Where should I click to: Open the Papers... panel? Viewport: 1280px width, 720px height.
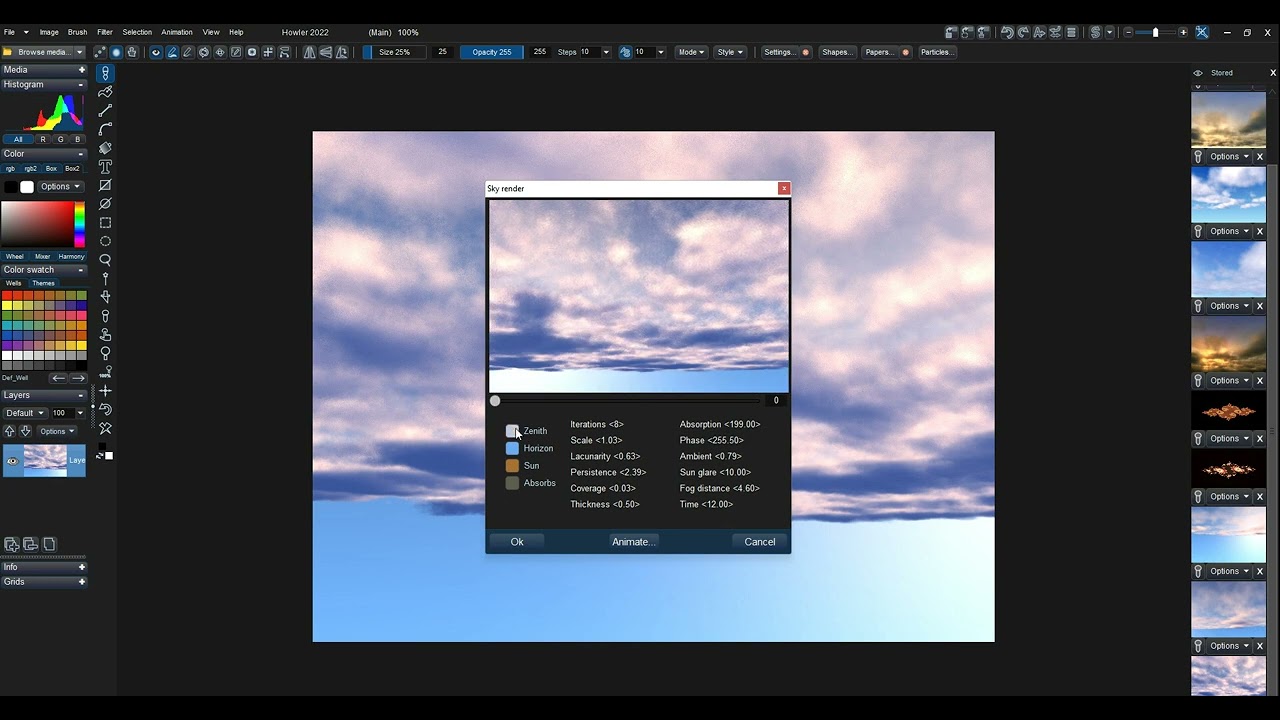click(x=880, y=52)
